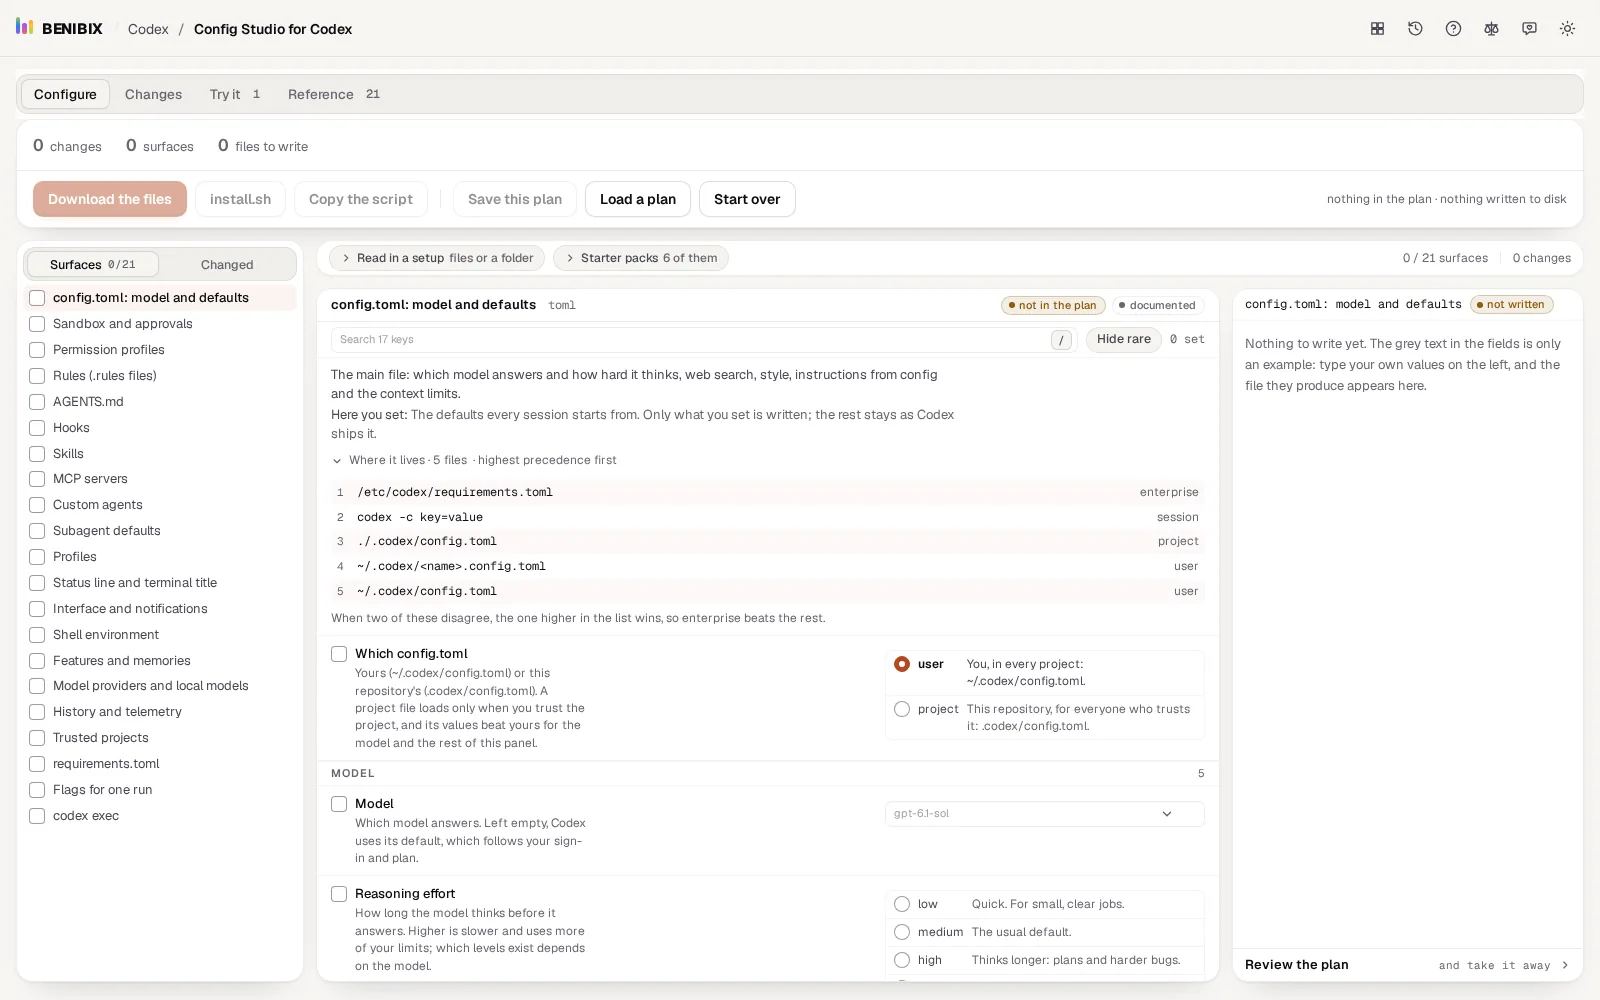Open the feedback heart chat icon
1600x1000 pixels.
coord(1529,29)
